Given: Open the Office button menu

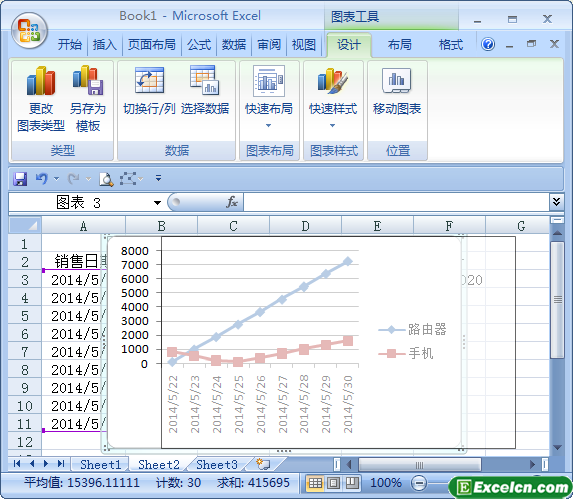Looking at the screenshot, I should (29, 31).
